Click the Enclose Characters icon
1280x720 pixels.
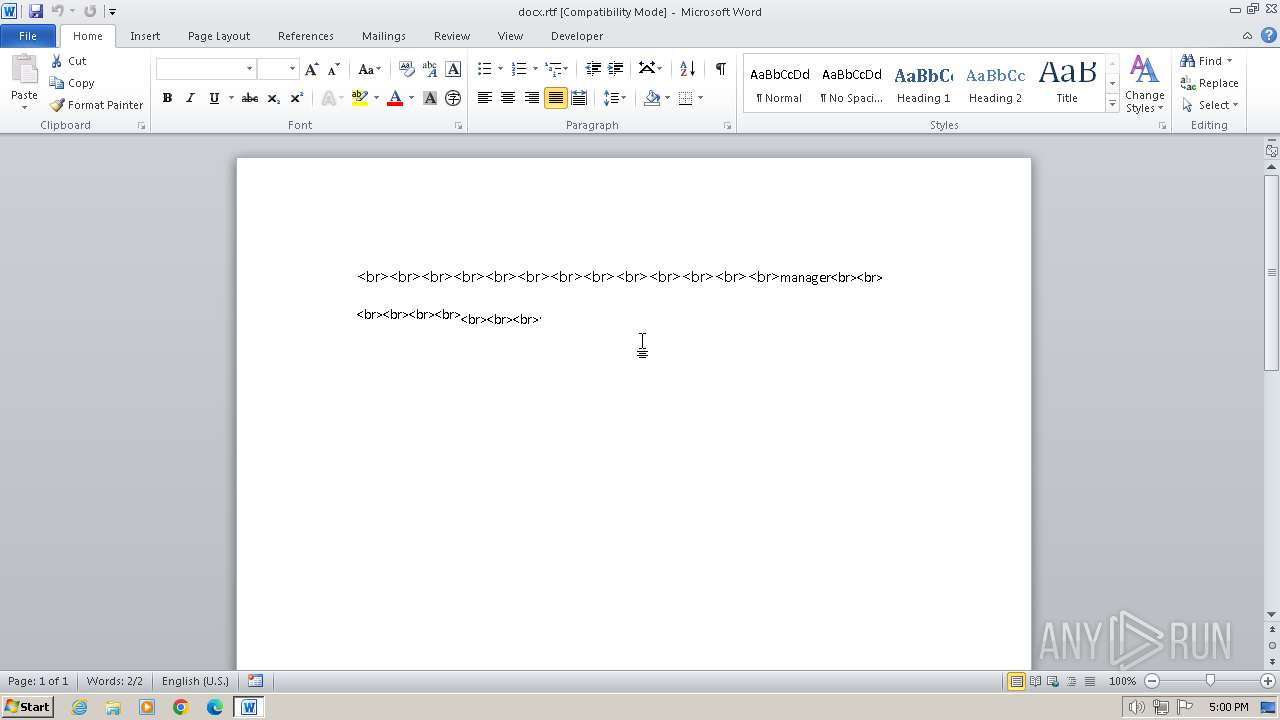tap(453, 98)
